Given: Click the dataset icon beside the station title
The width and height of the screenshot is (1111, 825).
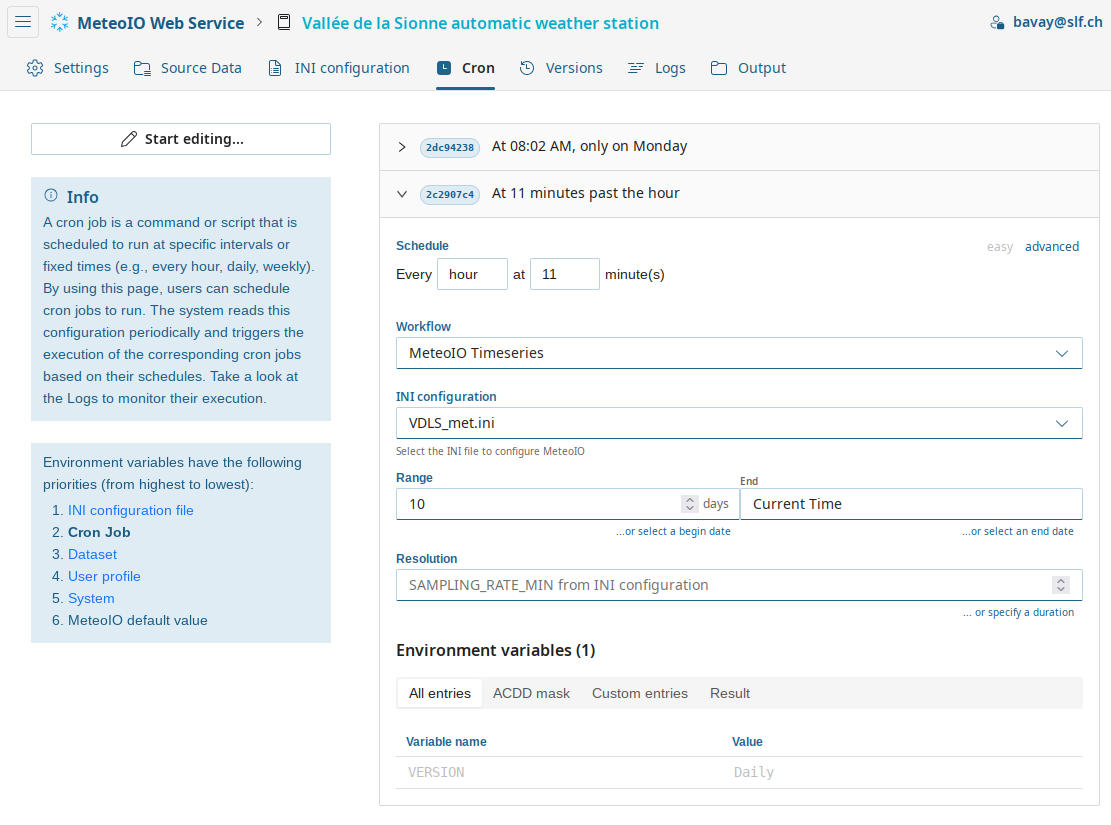Looking at the screenshot, I should 284,22.
